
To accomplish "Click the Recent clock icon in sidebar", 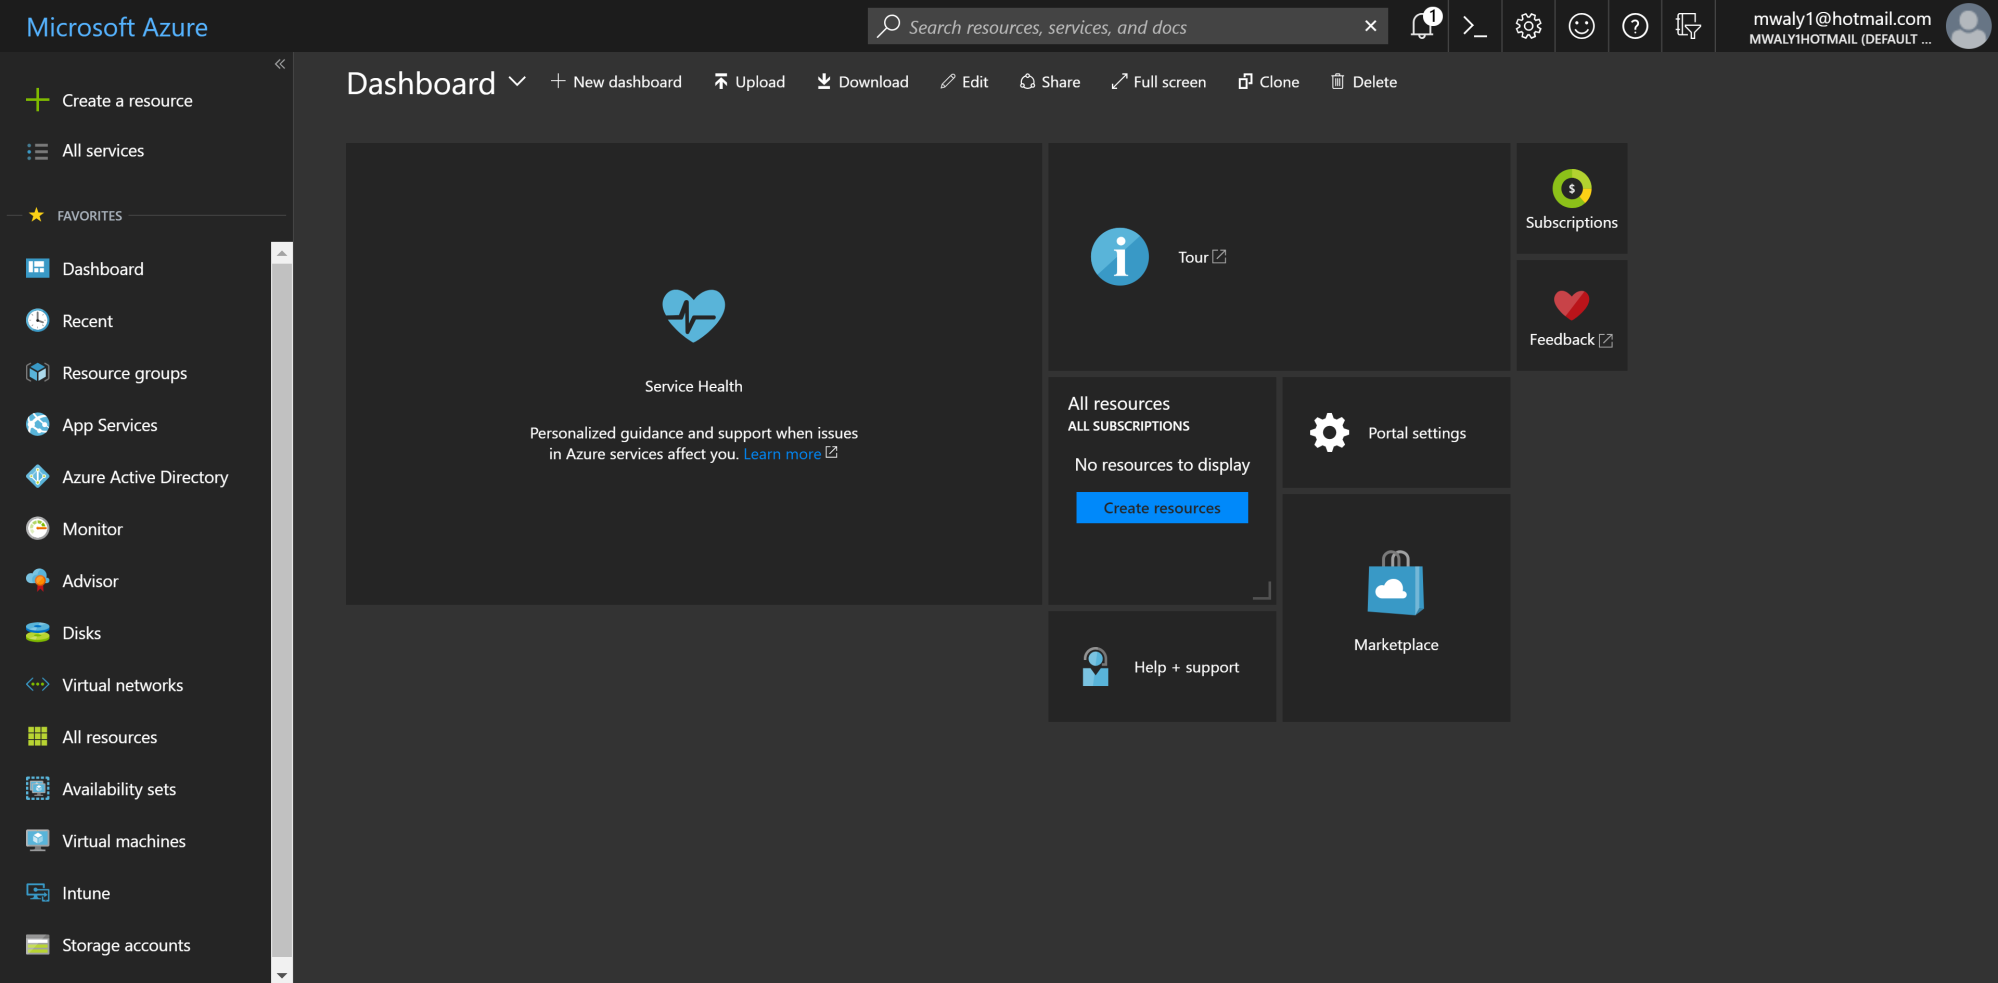I will pyautogui.click(x=37, y=320).
